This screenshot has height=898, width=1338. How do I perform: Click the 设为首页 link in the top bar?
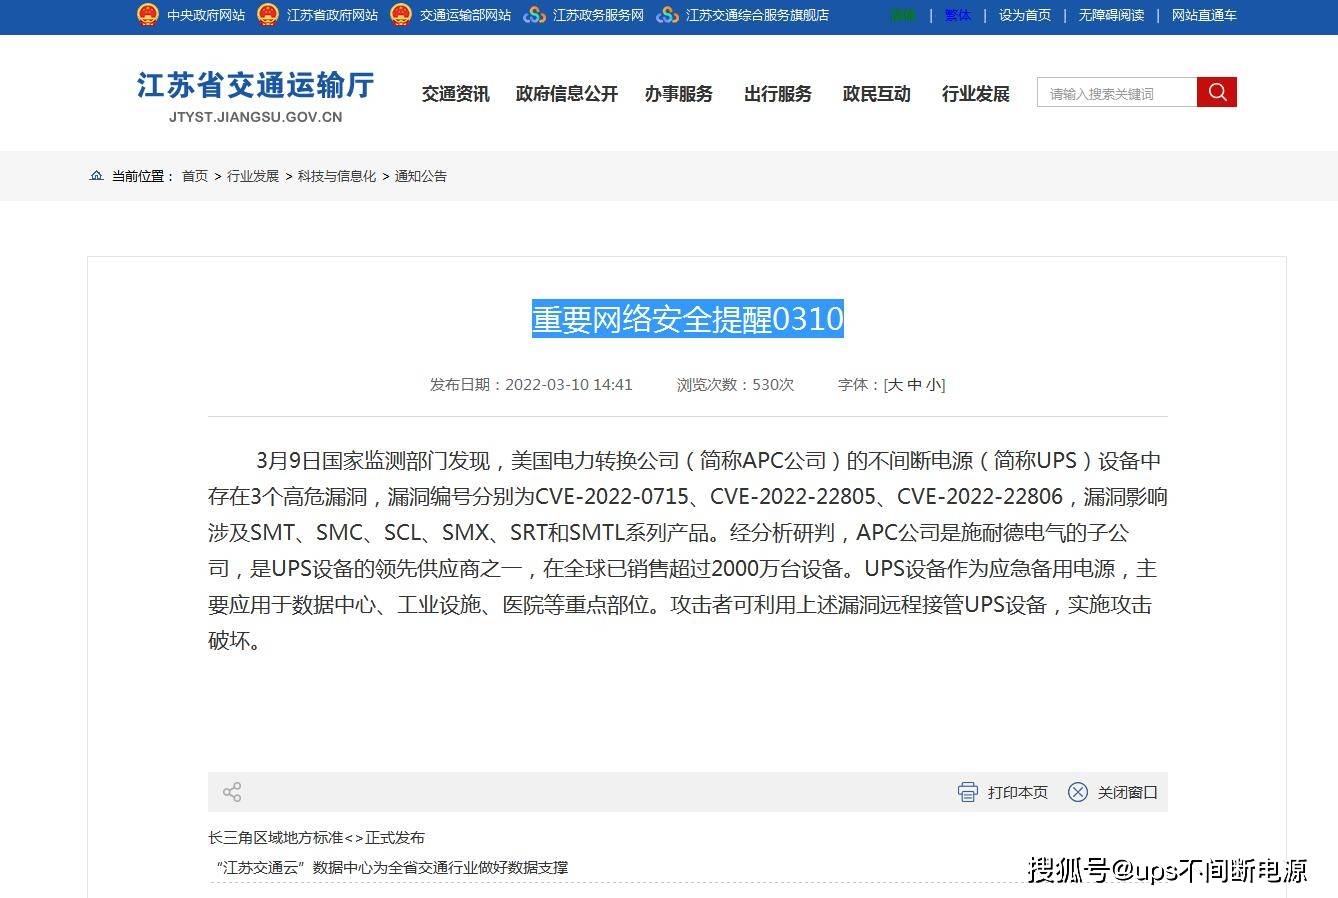1024,15
